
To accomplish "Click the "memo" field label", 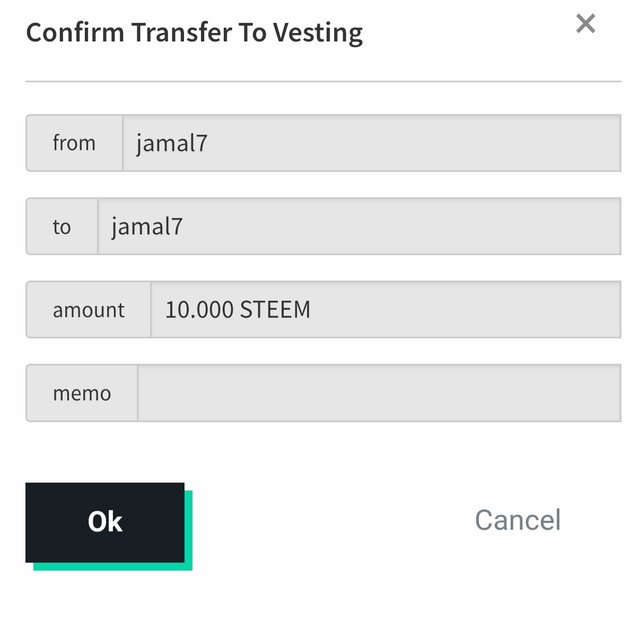I will [82, 393].
